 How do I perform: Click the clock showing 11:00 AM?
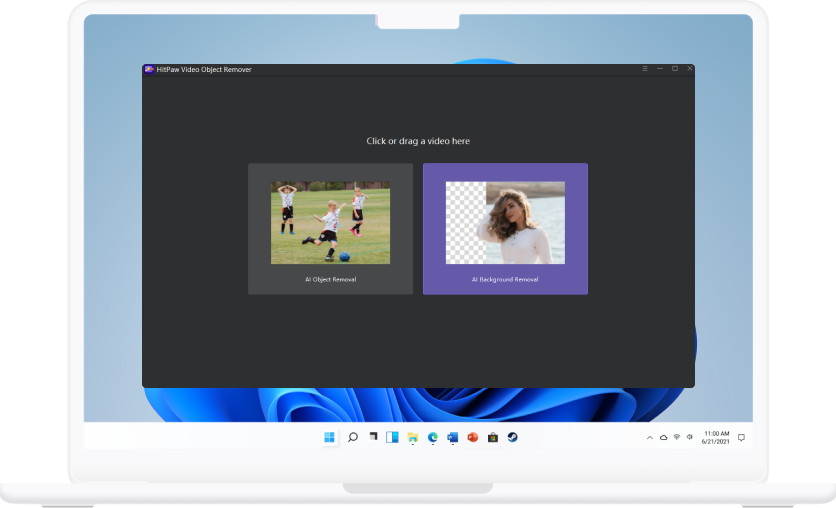pyautogui.click(x=715, y=437)
